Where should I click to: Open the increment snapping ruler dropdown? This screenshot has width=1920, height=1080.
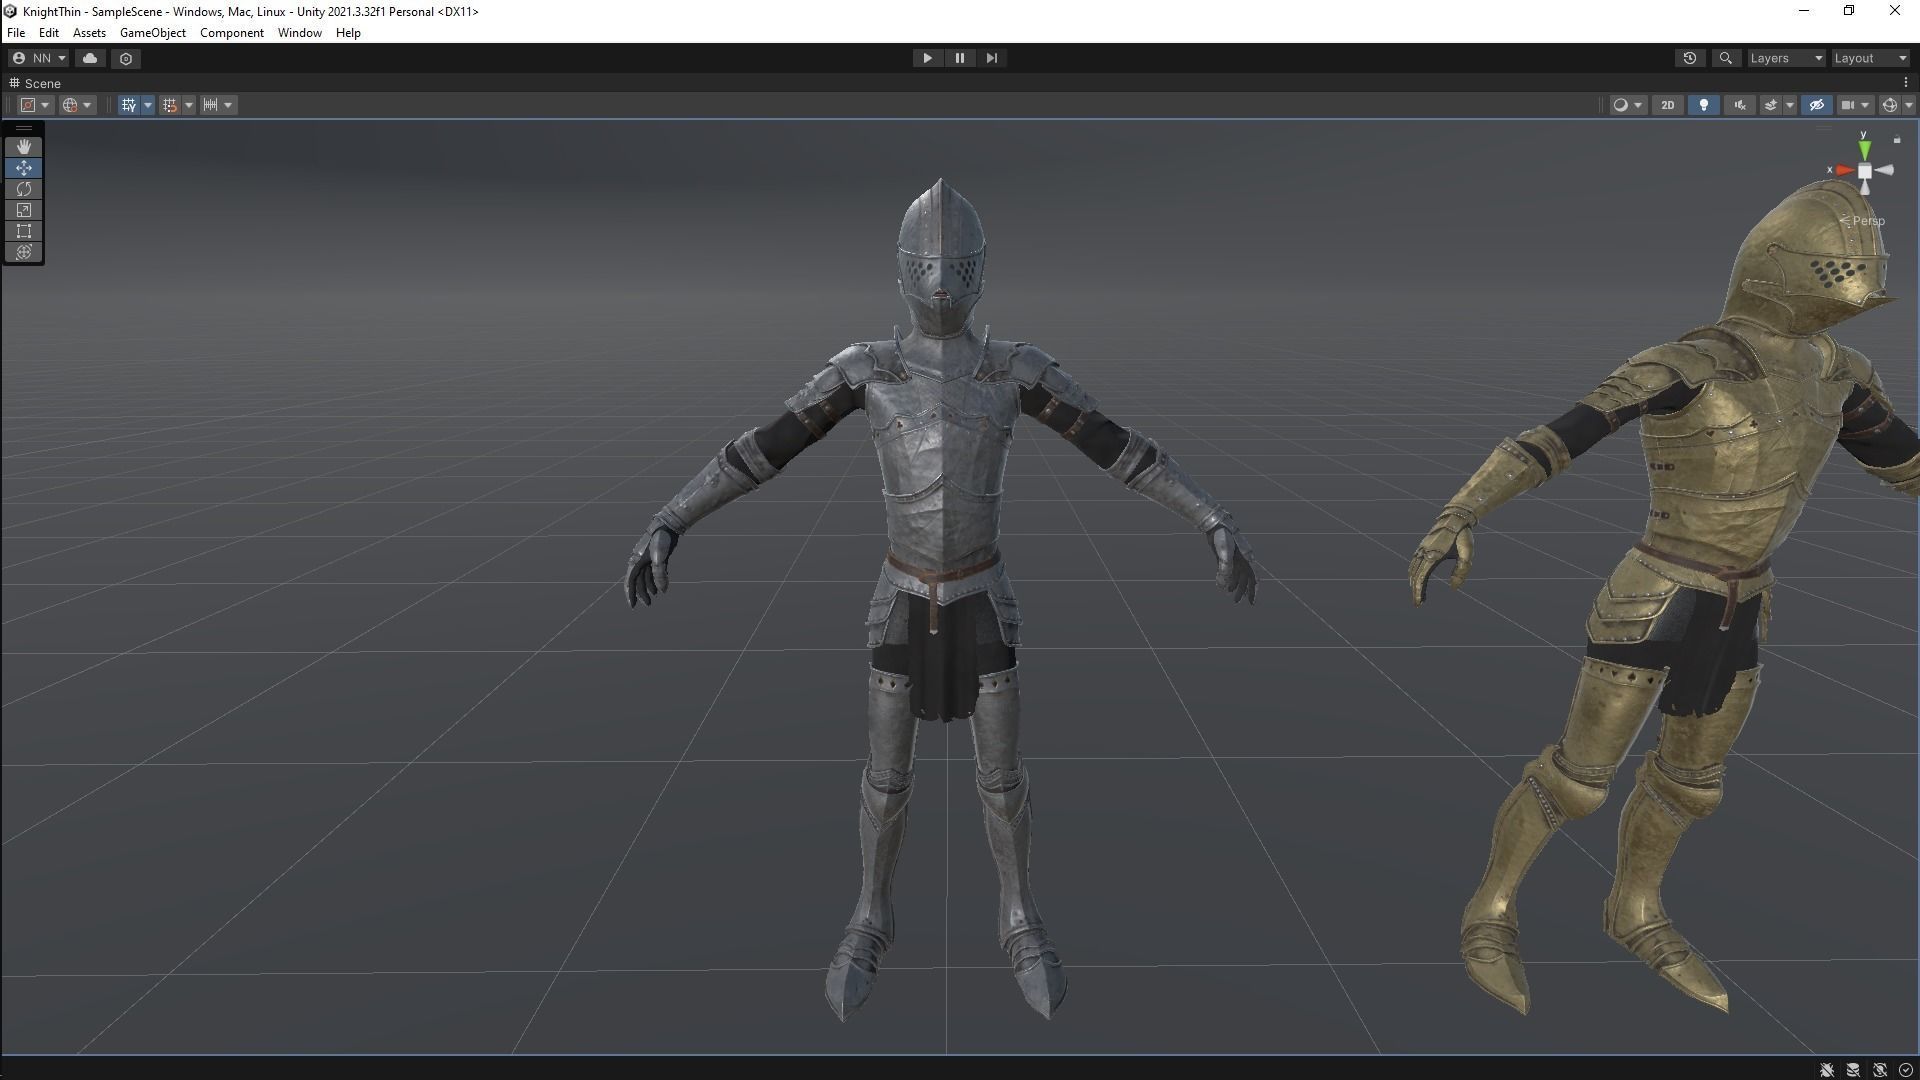click(218, 105)
